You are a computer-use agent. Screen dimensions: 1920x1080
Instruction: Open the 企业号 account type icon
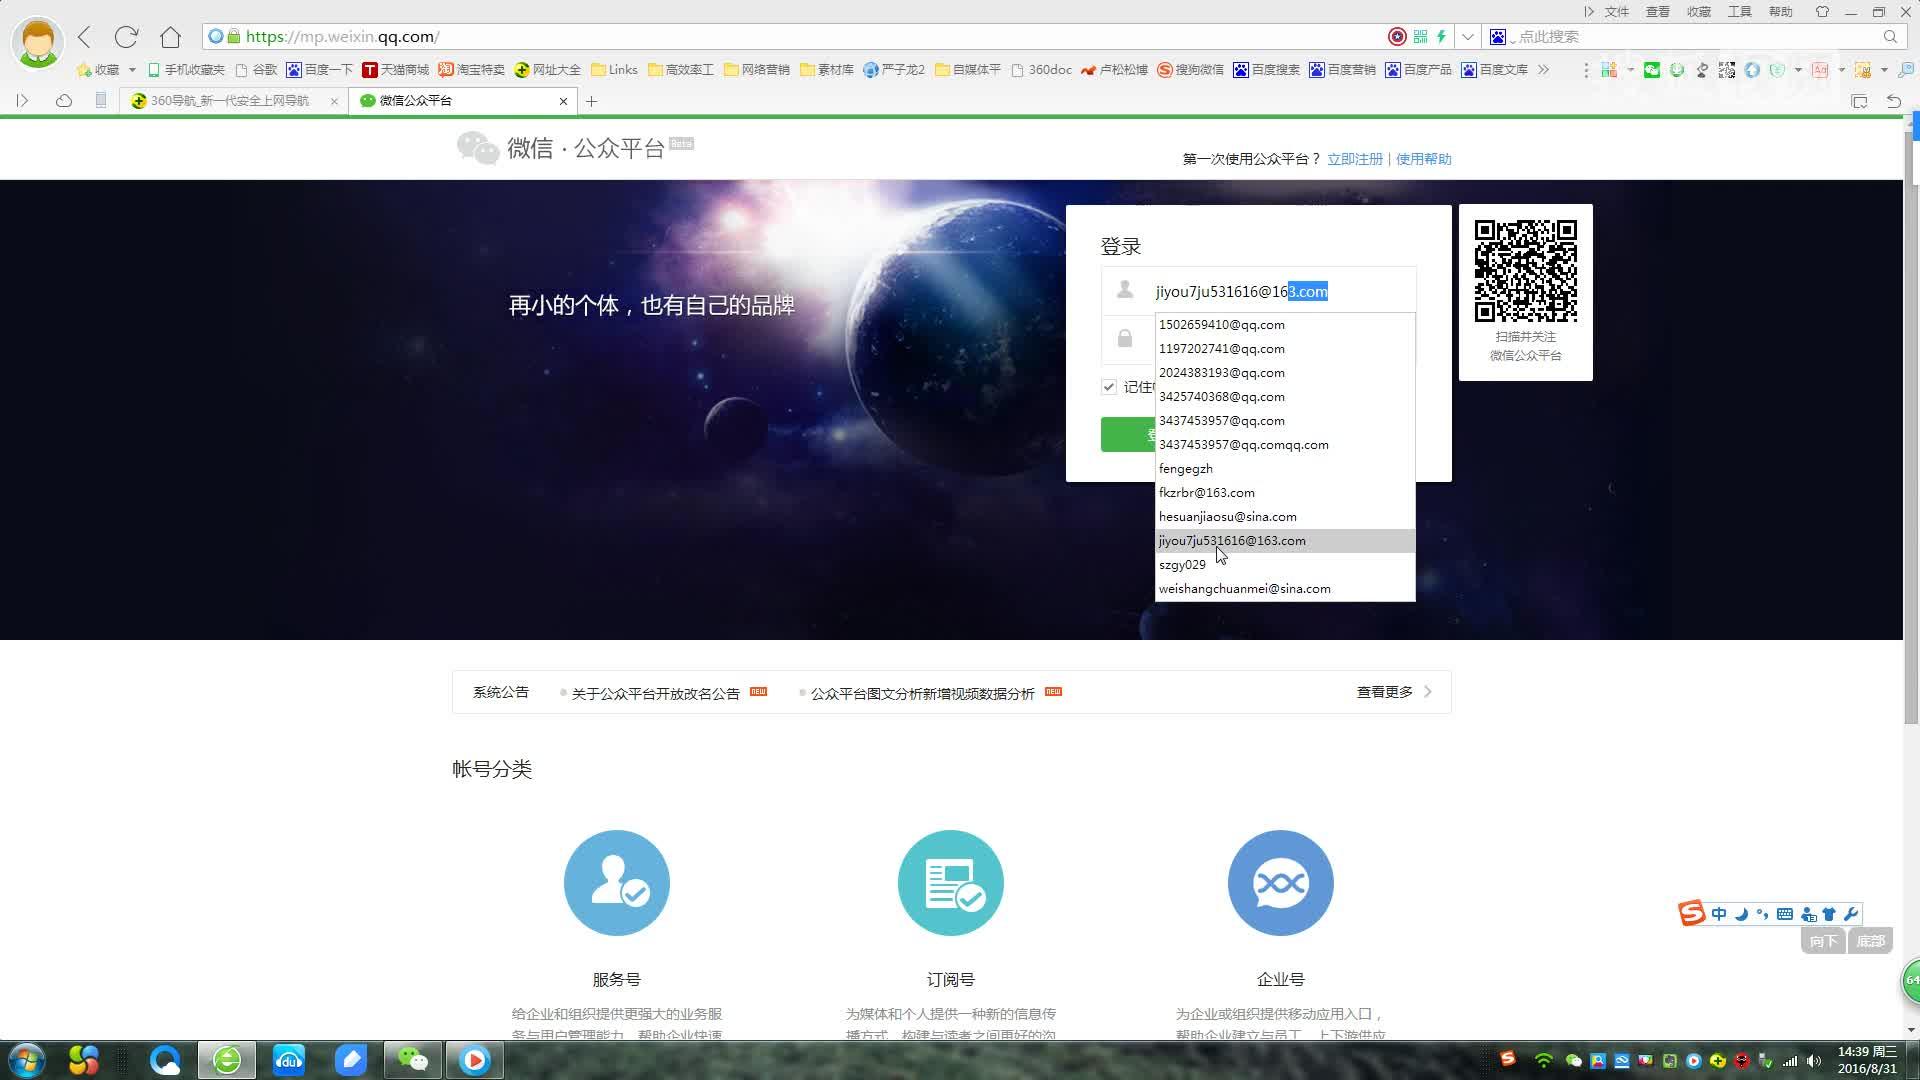pos(1280,883)
